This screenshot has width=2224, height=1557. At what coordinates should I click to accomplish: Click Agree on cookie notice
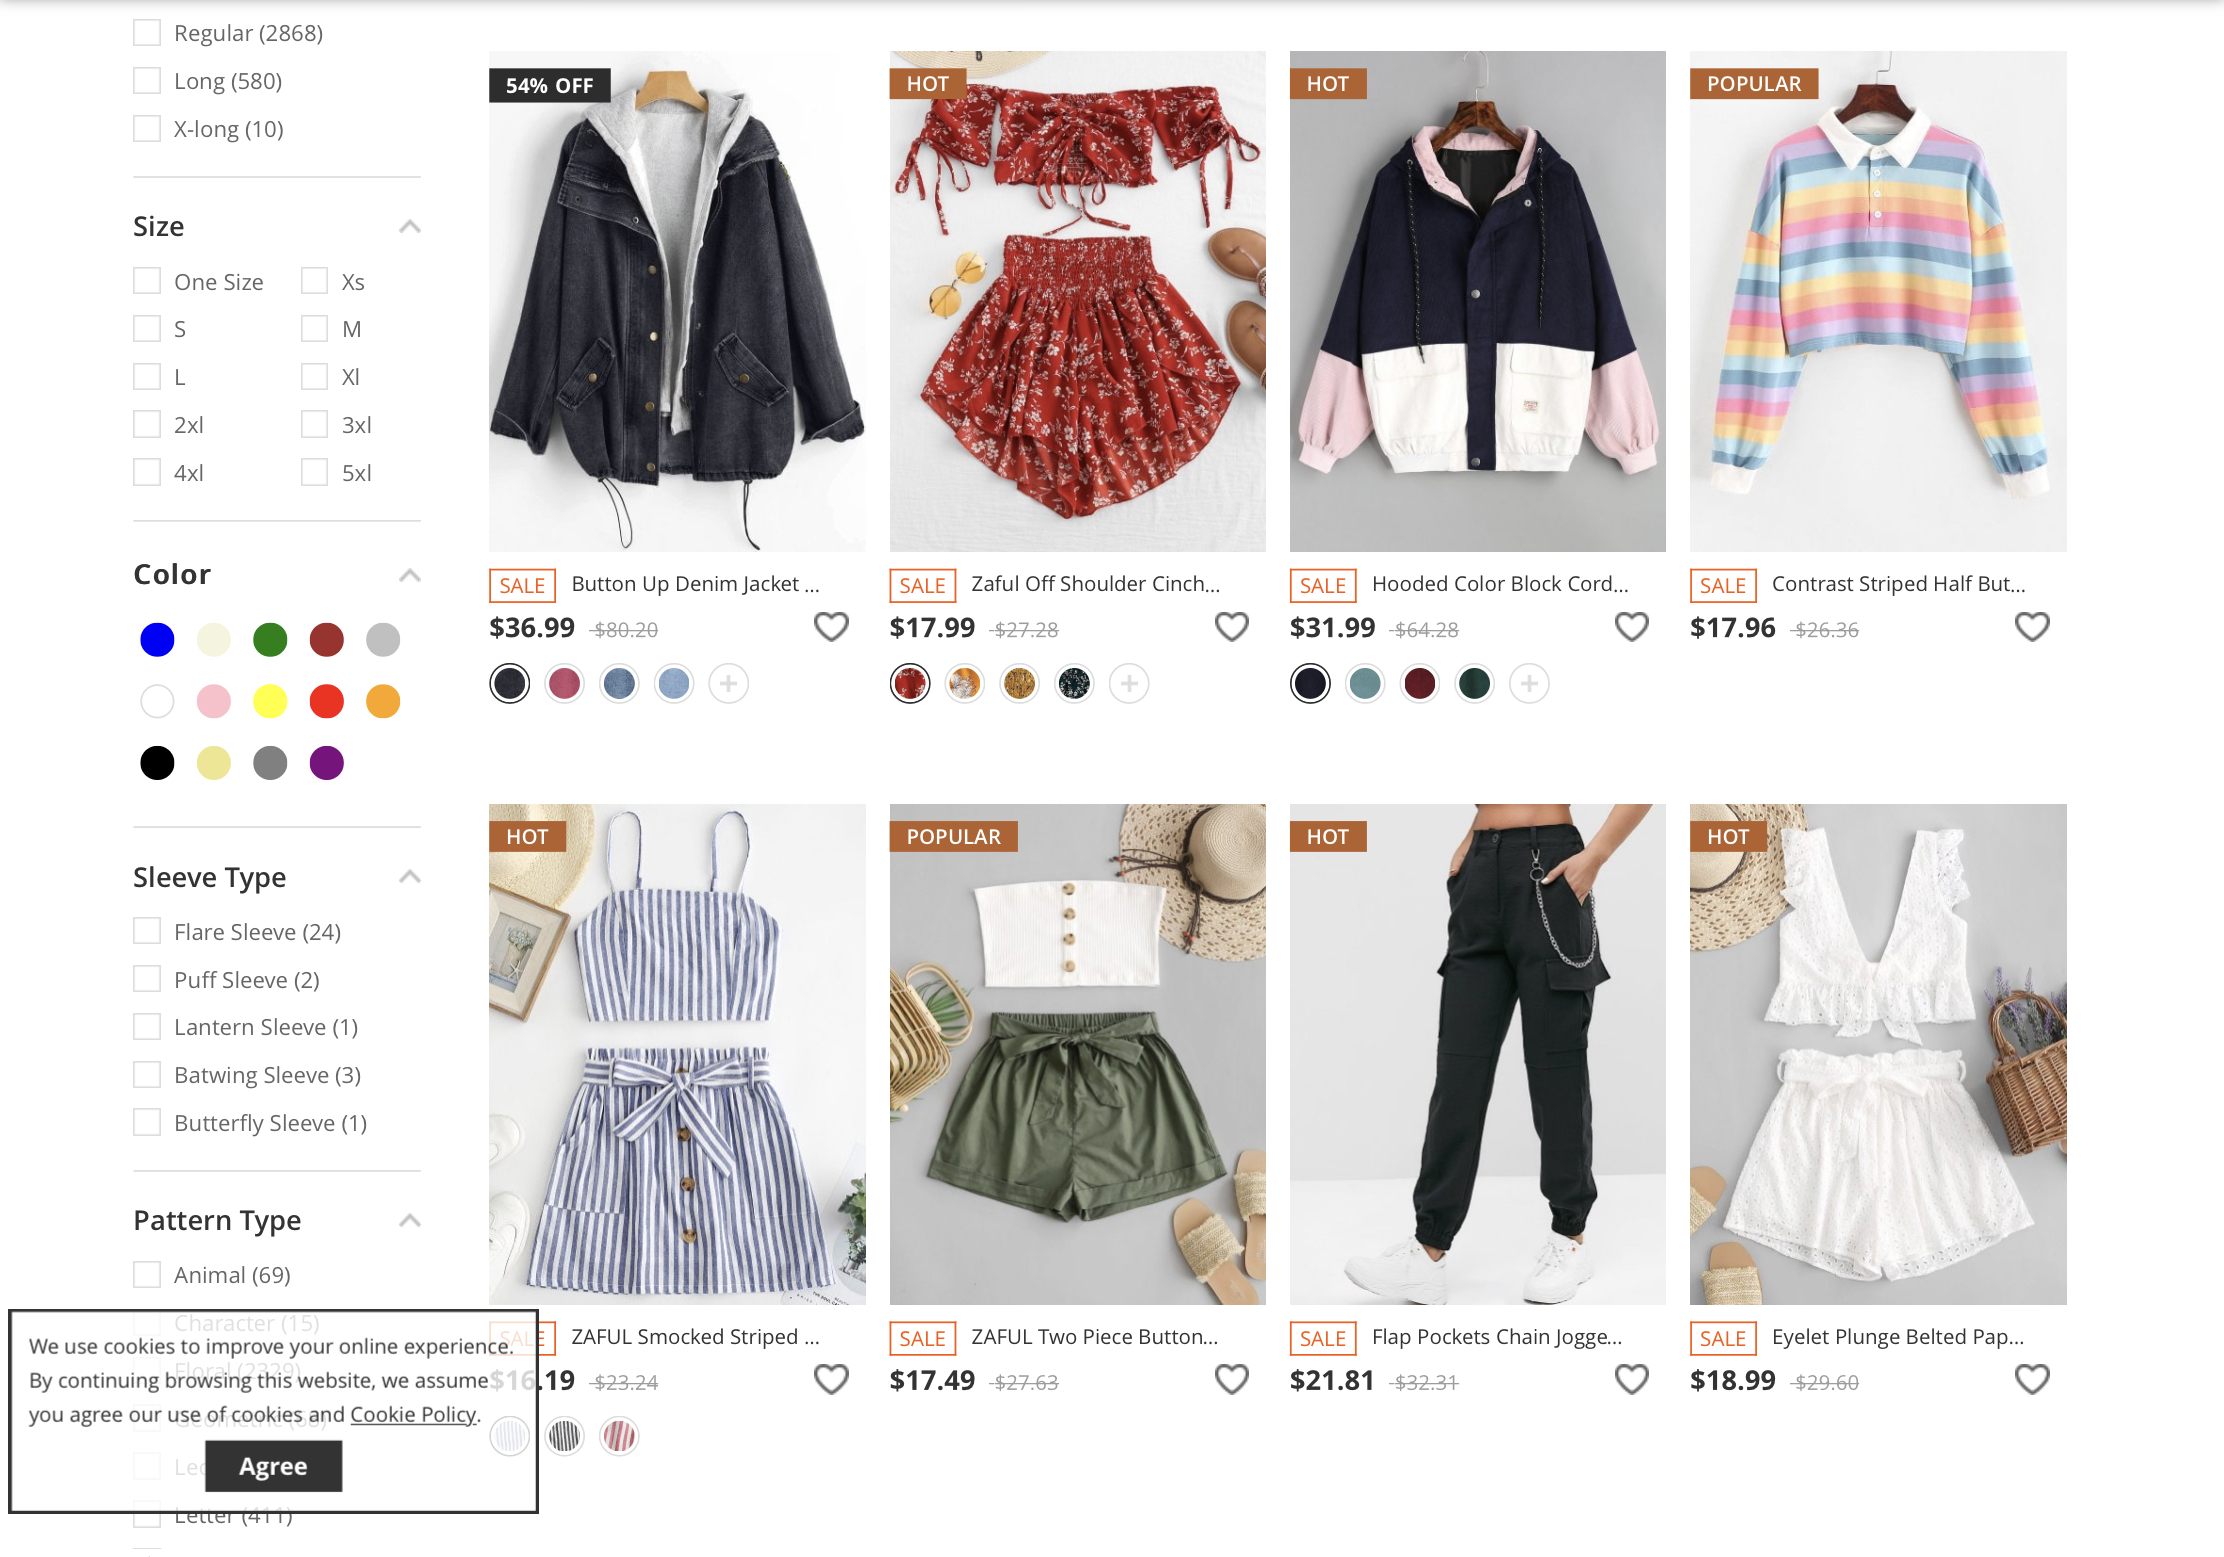tap(273, 1466)
